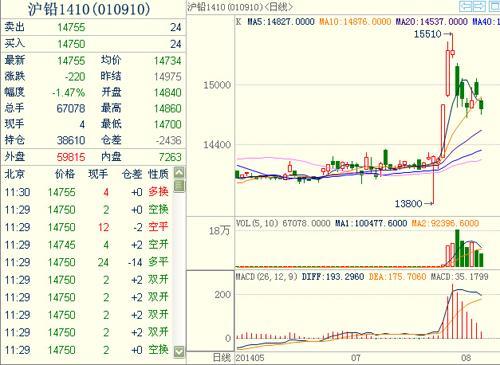This screenshot has width=500, height=365.
Task: Click the MACD:35.1799 value
Action: (x=460, y=277)
